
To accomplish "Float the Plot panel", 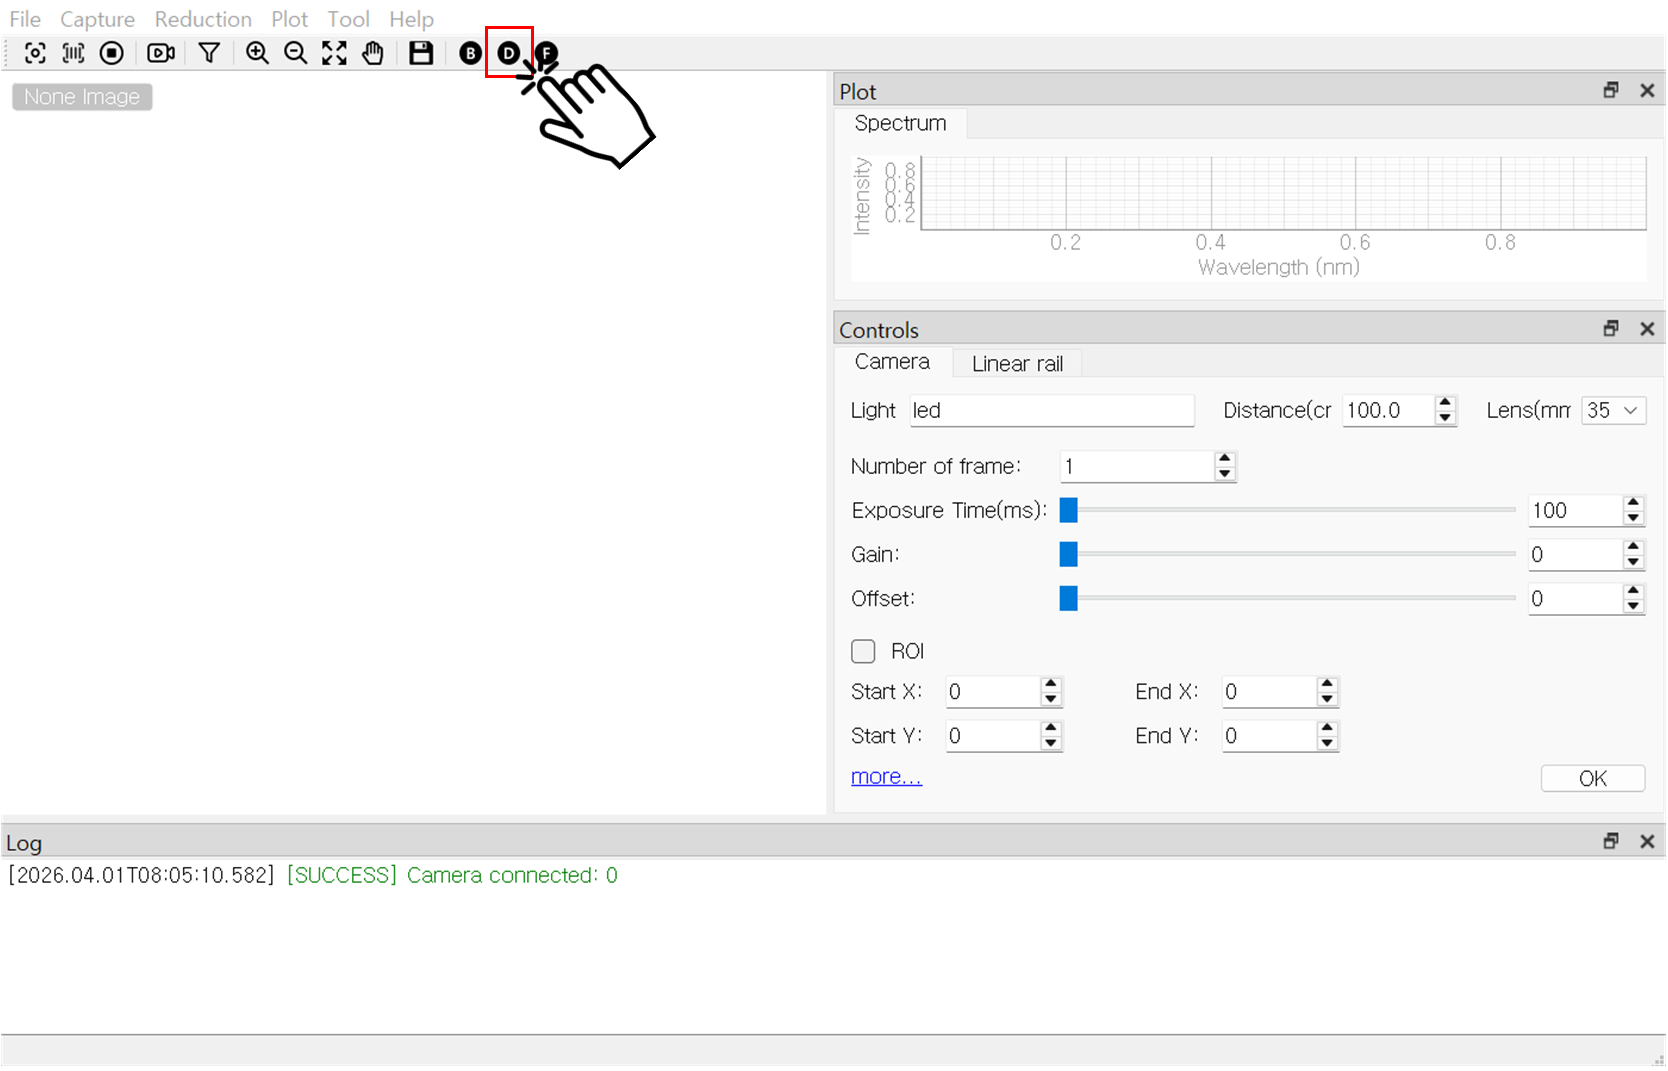I will 1611,90.
